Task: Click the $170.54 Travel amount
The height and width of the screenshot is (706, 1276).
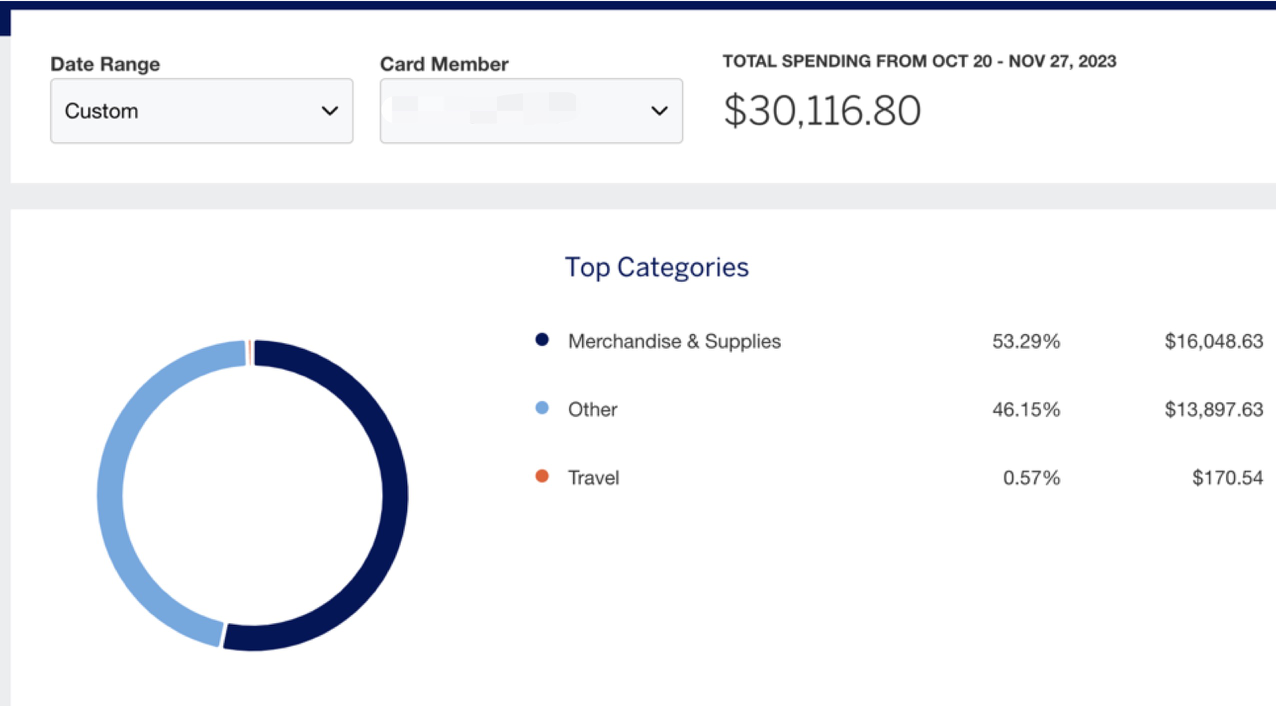Action: pos(1227,478)
